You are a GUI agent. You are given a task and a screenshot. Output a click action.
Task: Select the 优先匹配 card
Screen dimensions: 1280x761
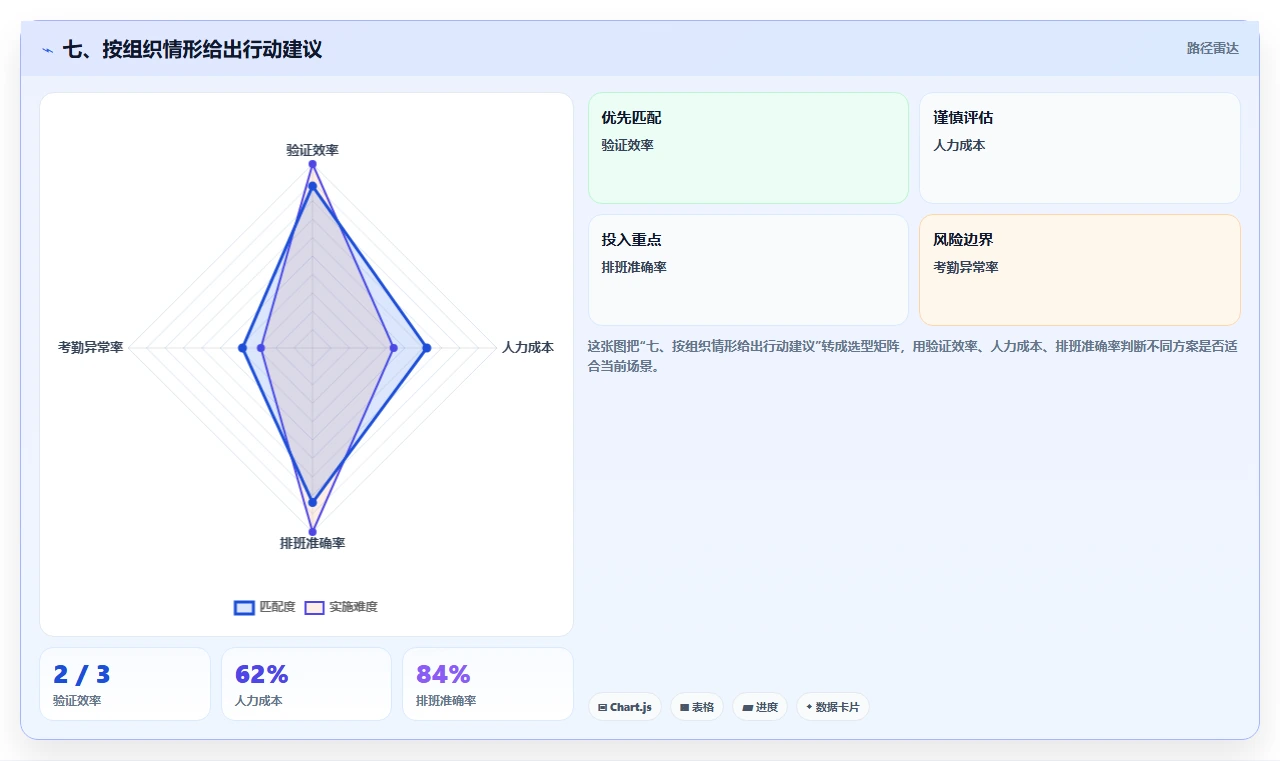748,148
